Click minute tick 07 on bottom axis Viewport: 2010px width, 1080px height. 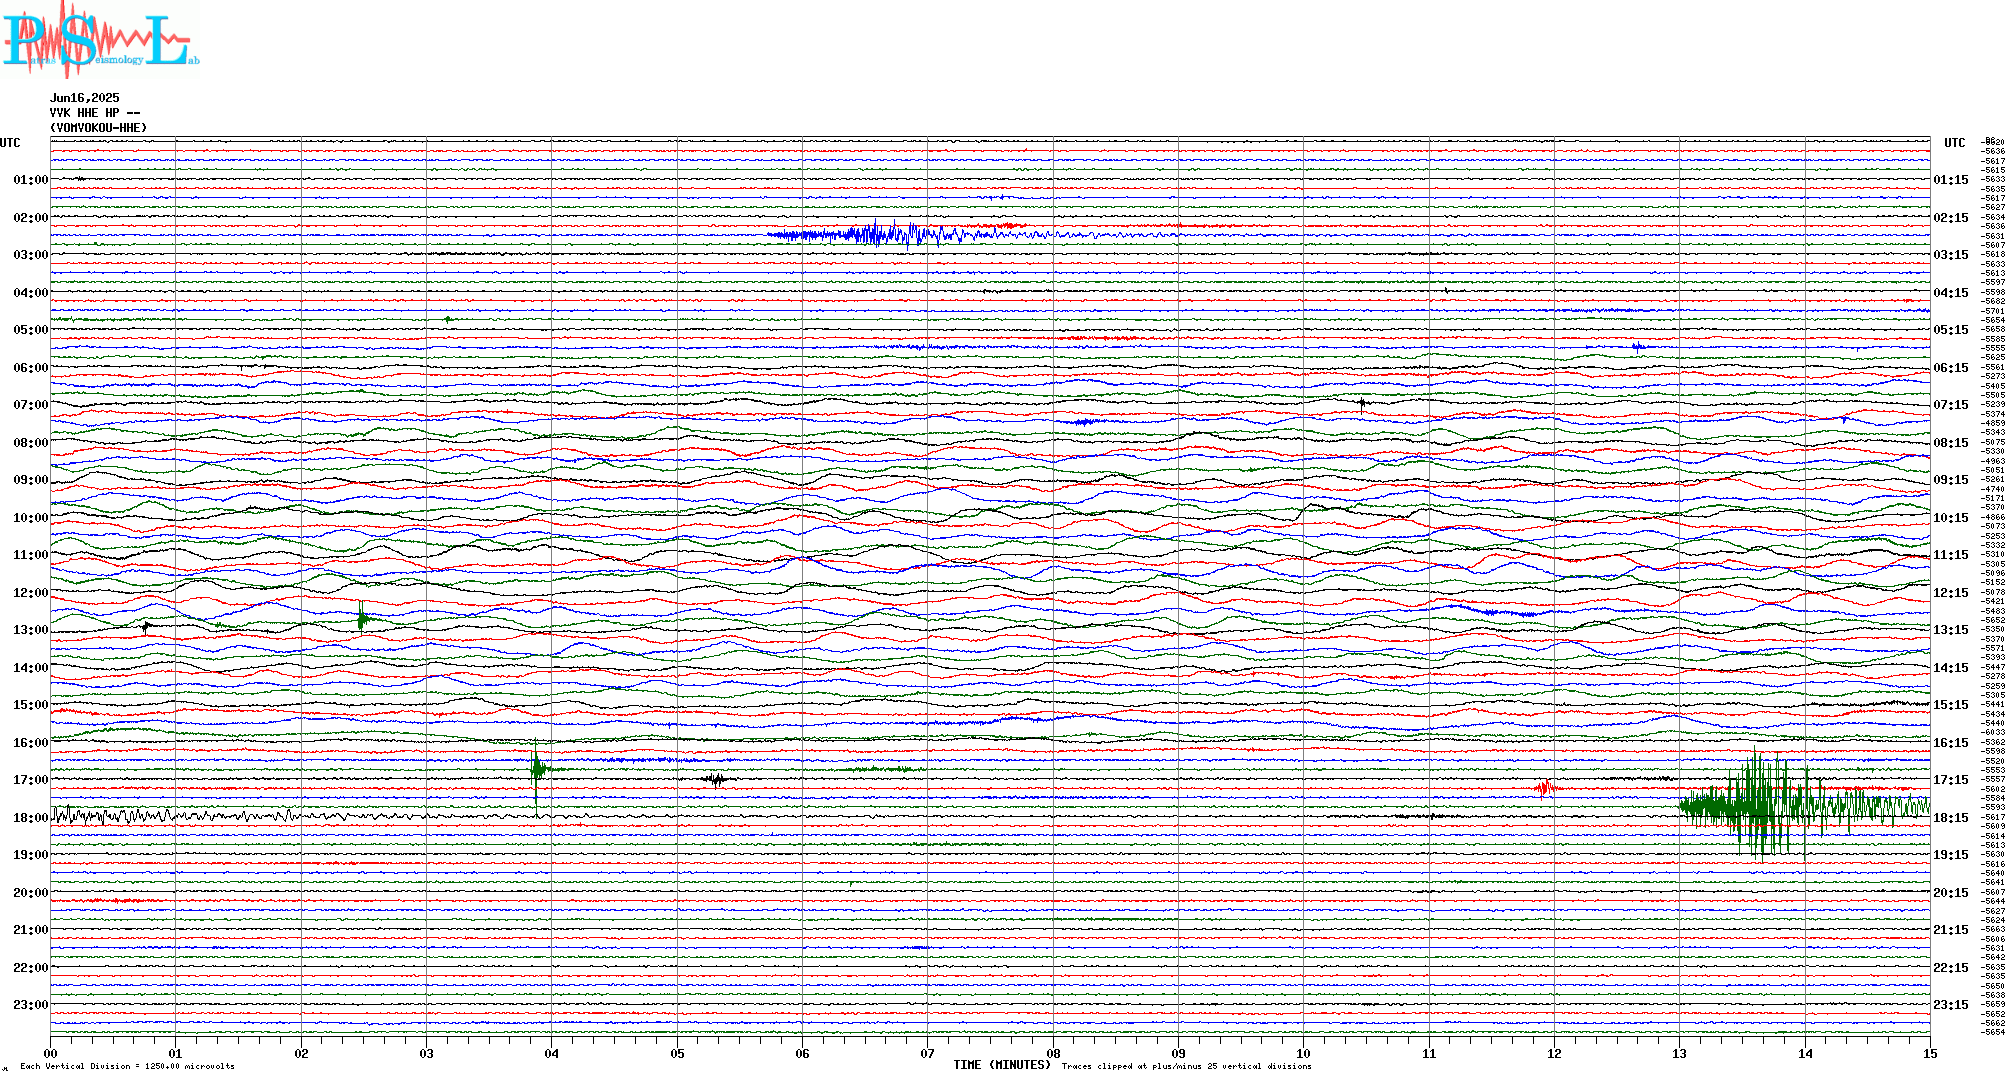(927, 1053)
